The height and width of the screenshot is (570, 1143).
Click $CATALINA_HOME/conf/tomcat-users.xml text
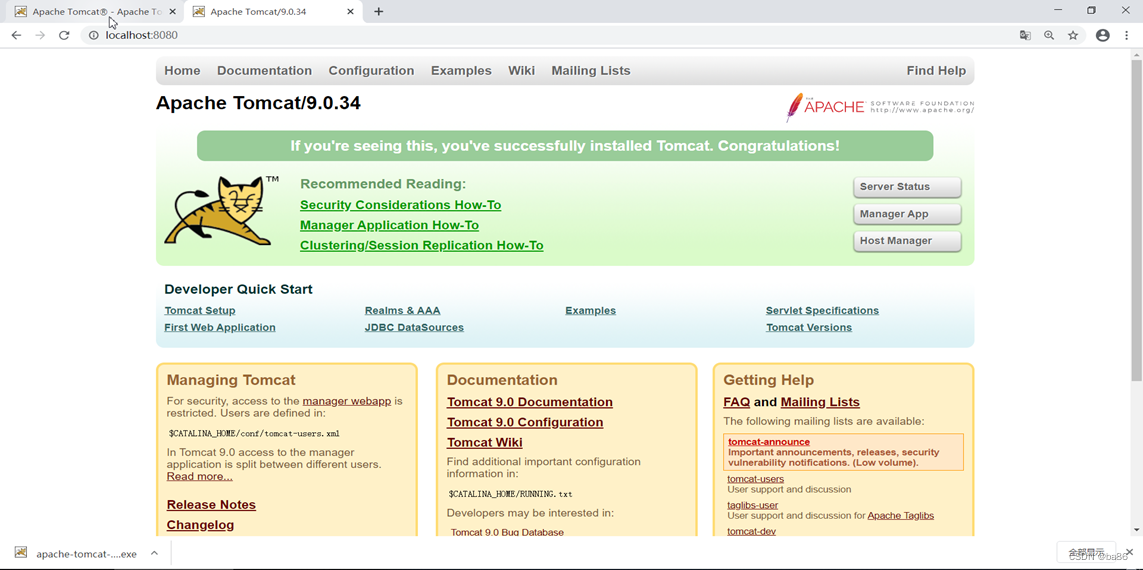(x=254, y=433)
